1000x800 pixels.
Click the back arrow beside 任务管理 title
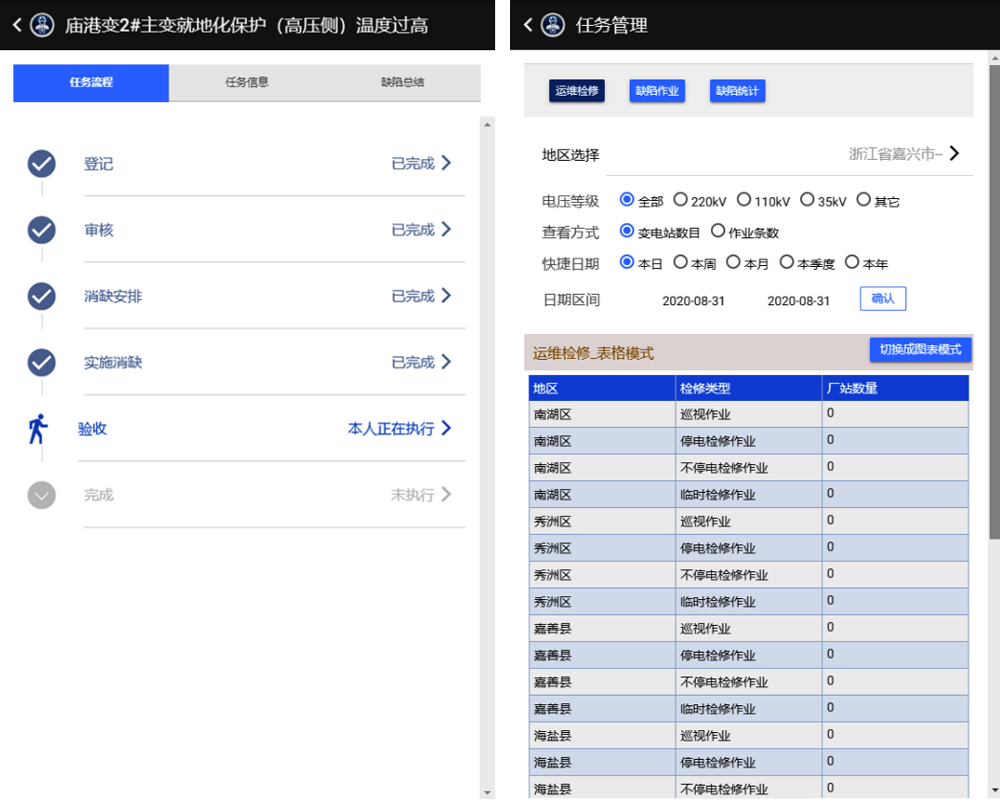tap(528, 25)
